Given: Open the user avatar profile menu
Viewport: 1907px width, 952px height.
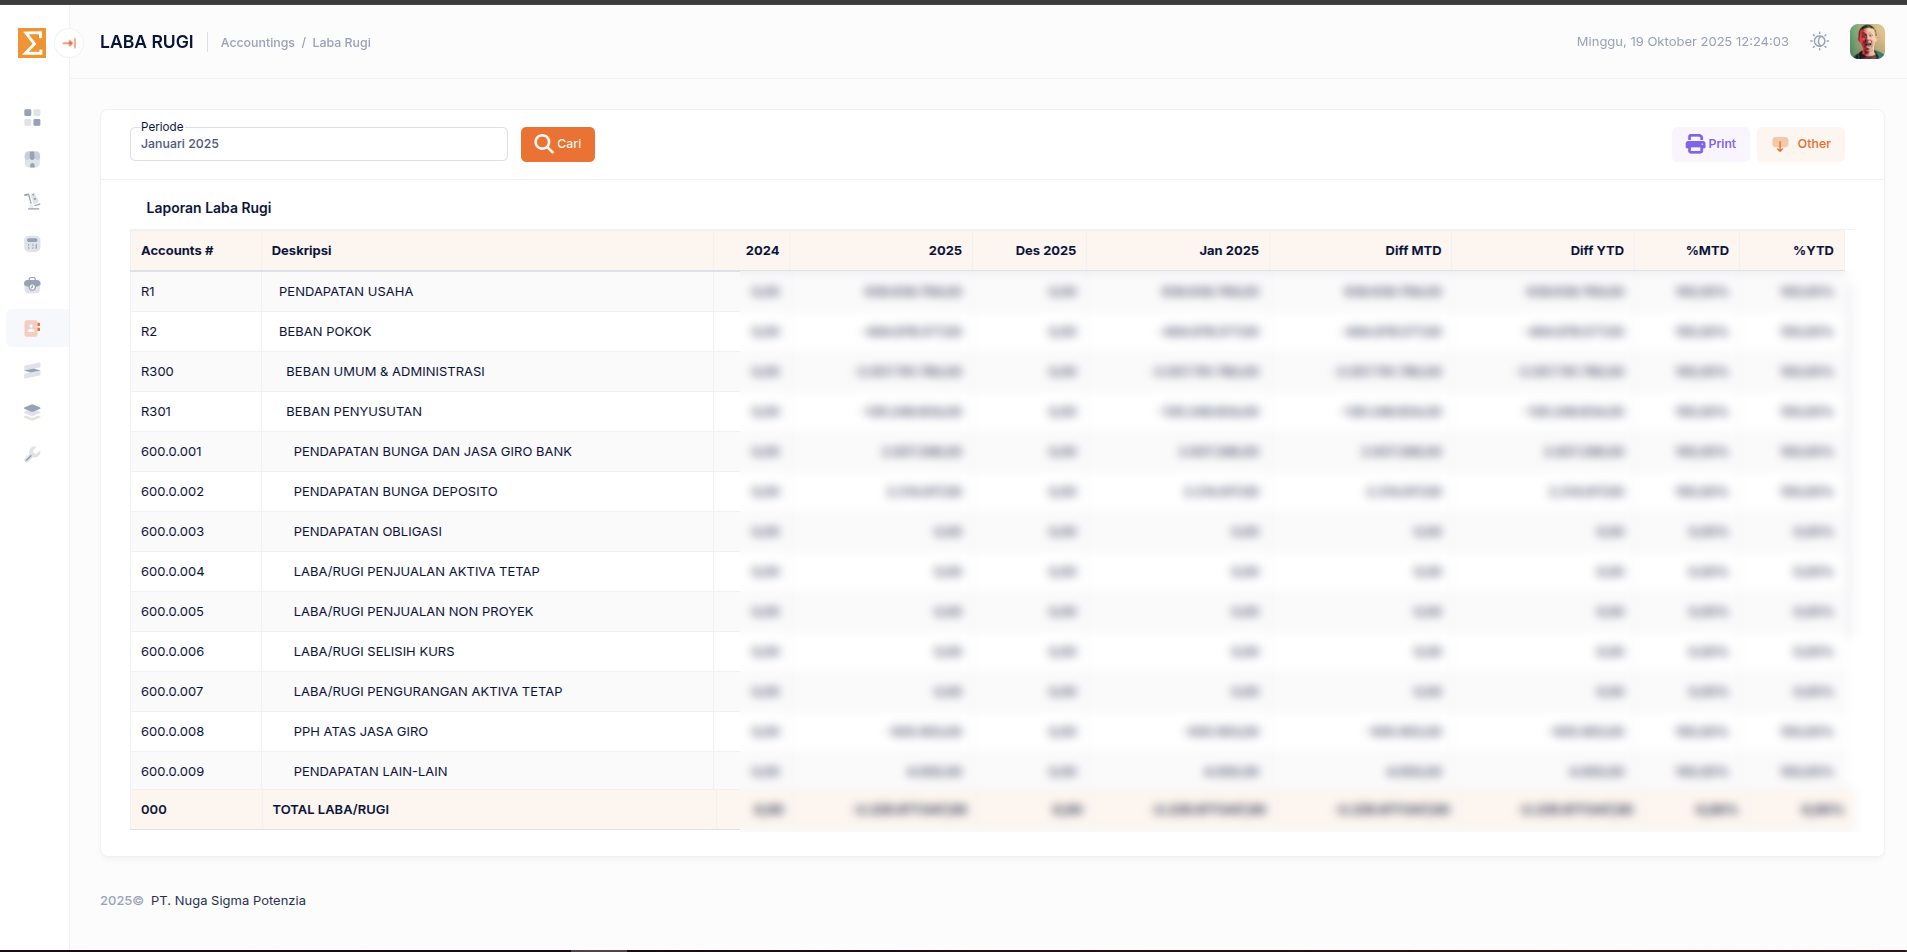Looking at the screenshot, I should pyautogui.click(x=1866, y=42).
